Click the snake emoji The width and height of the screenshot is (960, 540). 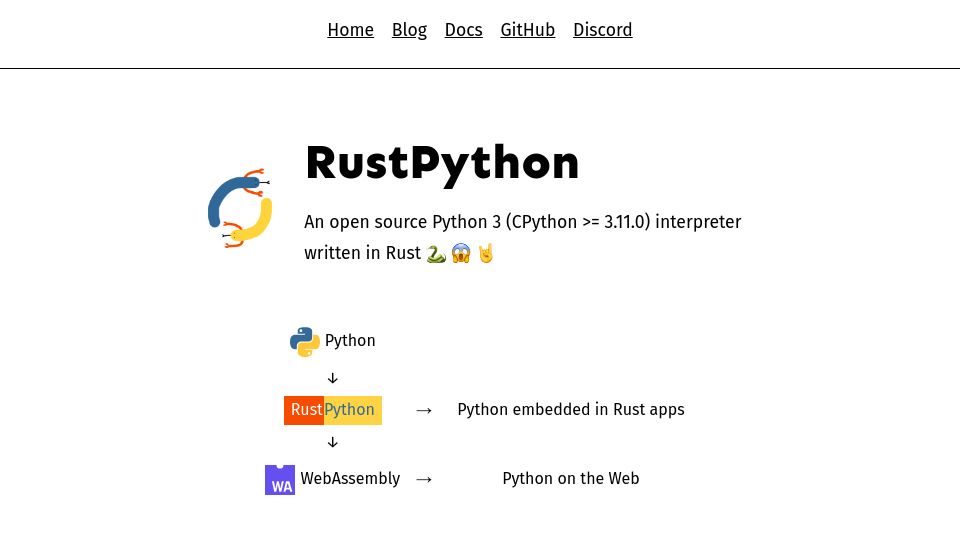coord(436,253)
